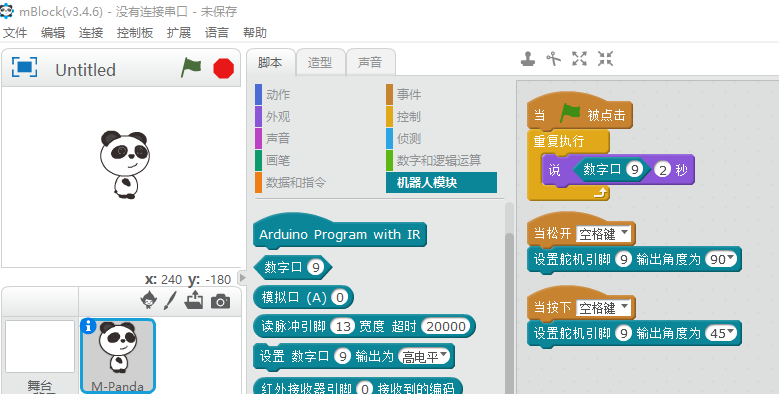This screenshot has height=394, width=779.
Task: Open 空格键 dropdown in 当按下 block
Action: (x=603, y=308)
